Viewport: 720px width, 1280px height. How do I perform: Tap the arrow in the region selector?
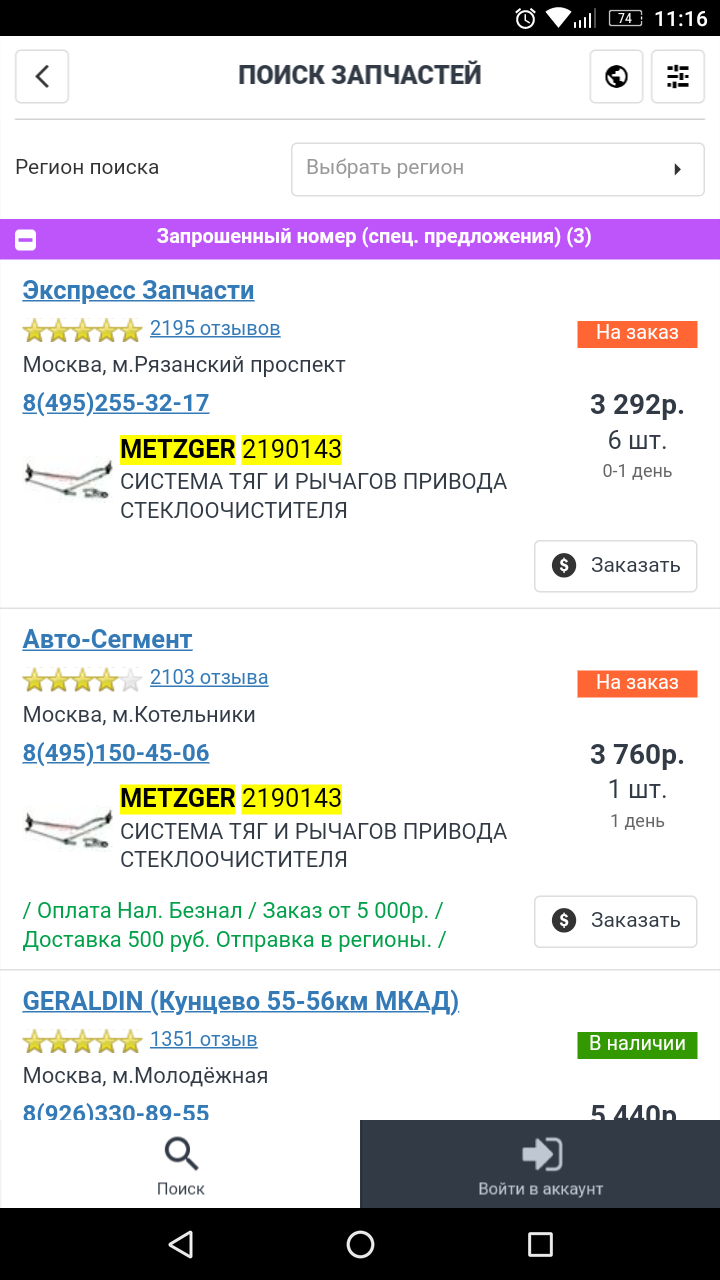[x=677, y=169]
